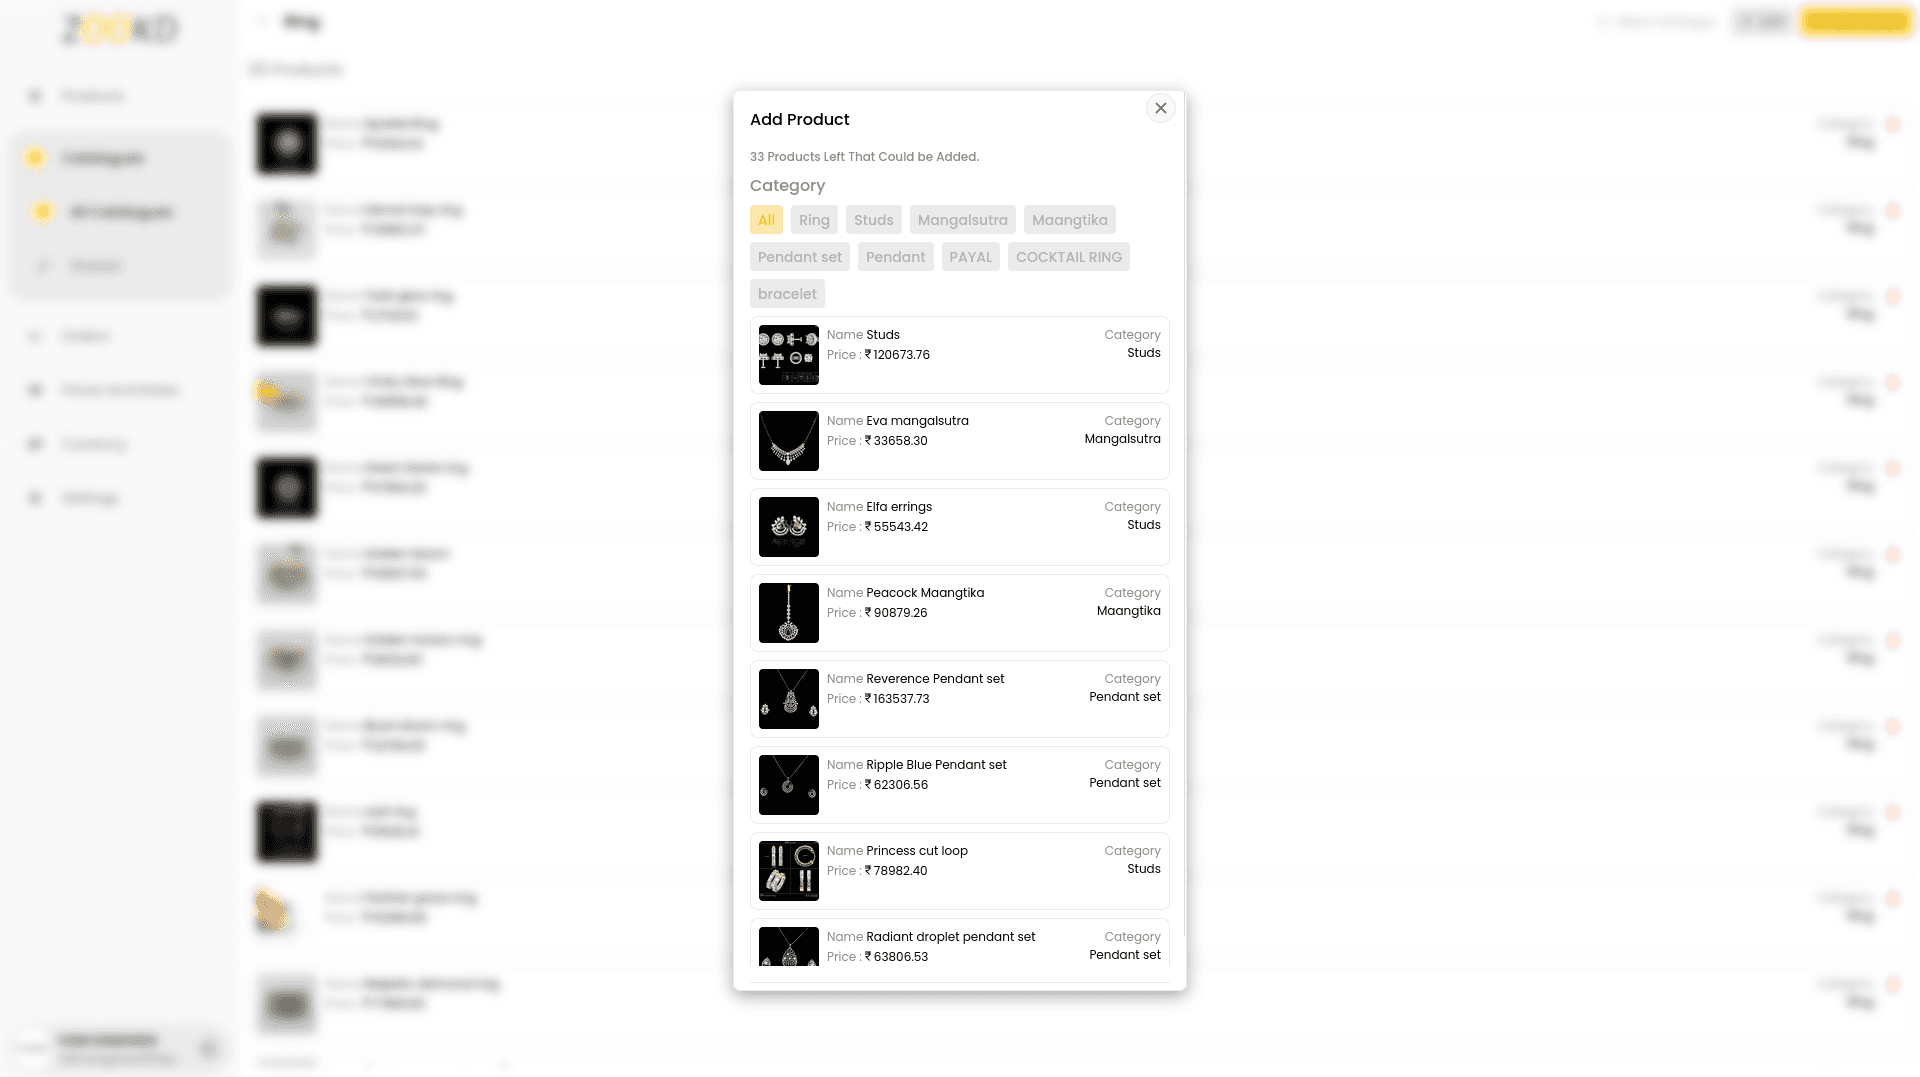
Task: Click the Princess cut loop thumbnail
Action: [x=788, y=871]
